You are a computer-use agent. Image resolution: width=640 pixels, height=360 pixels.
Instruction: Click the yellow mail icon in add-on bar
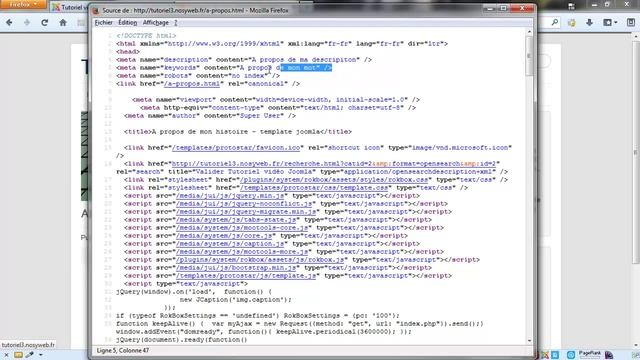(18, 355)
